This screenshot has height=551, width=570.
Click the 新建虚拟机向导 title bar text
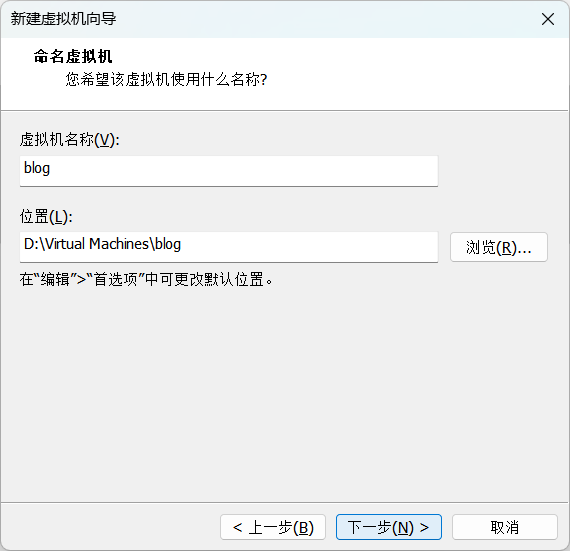click(63, 19)
